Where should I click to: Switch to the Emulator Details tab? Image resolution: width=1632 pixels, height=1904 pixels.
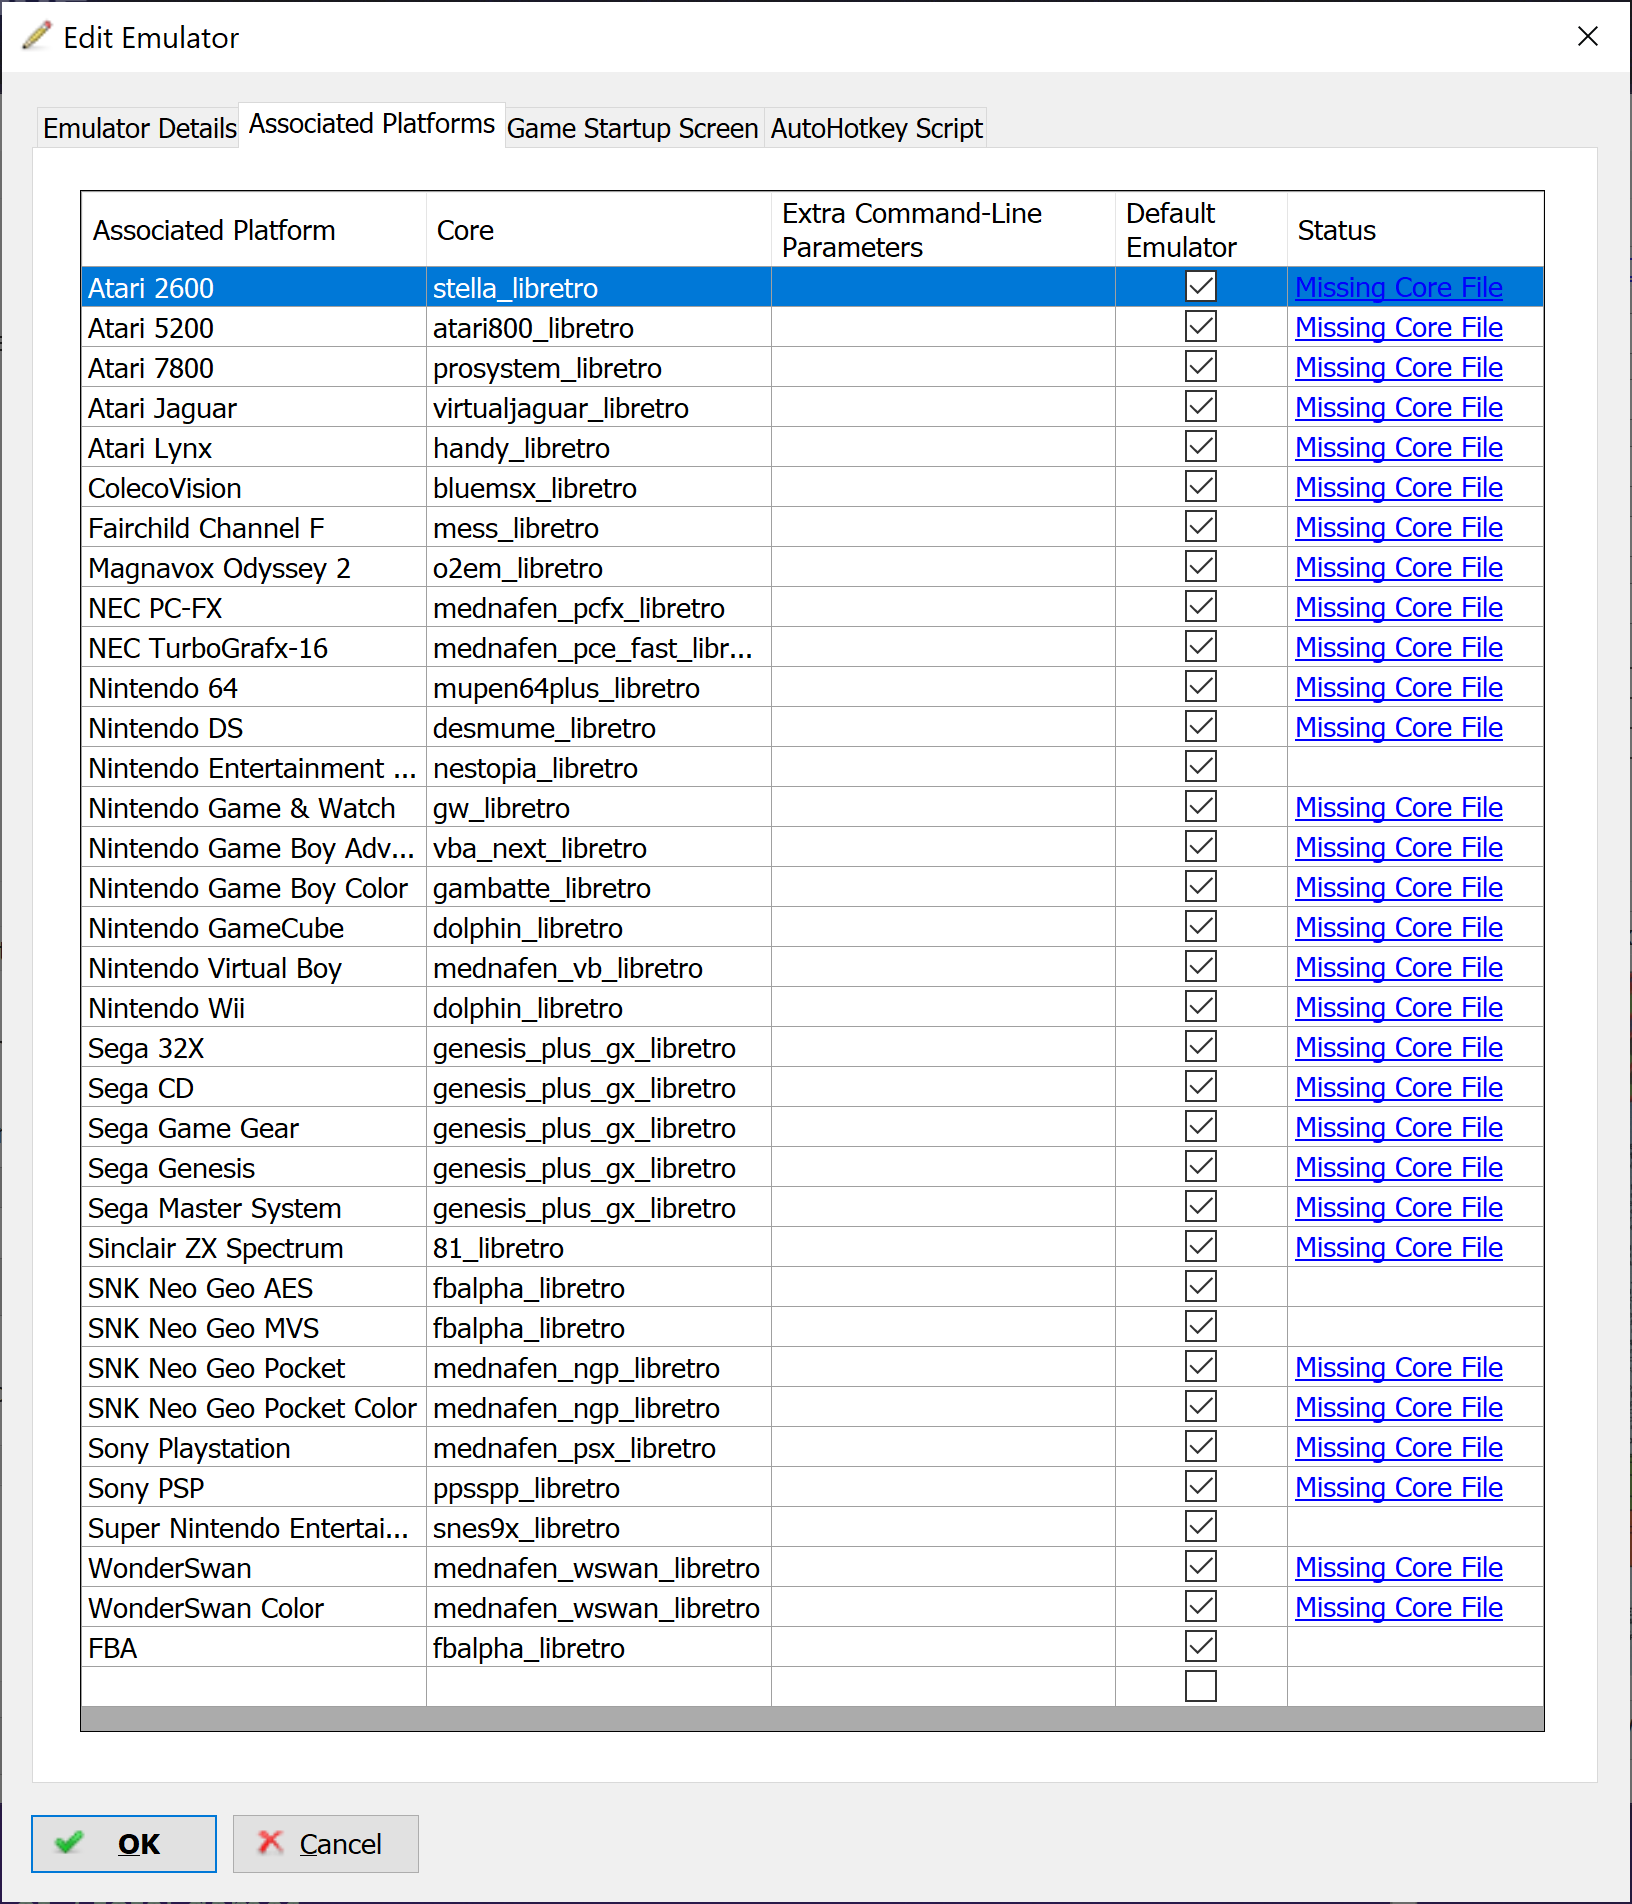[139, 128]
